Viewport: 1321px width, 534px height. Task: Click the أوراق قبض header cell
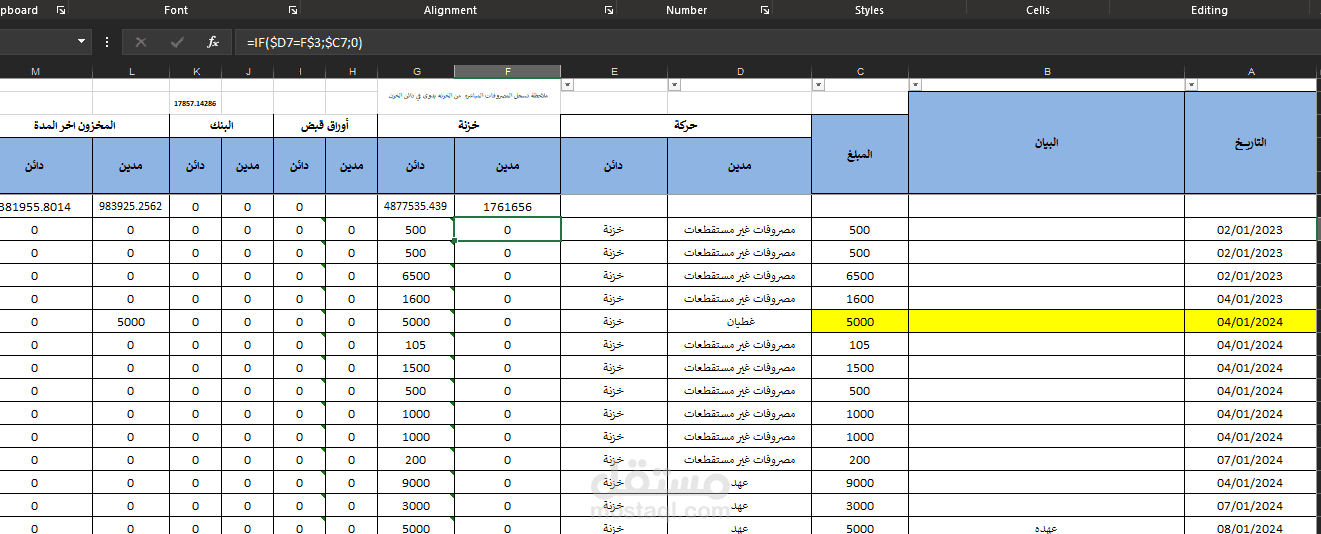tap(326, 126)
